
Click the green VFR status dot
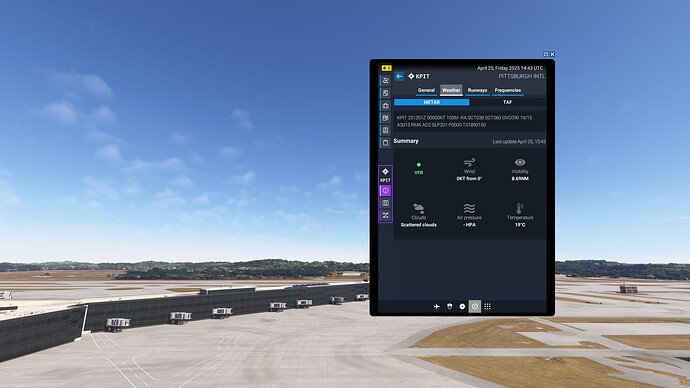(x=418, y=165)
